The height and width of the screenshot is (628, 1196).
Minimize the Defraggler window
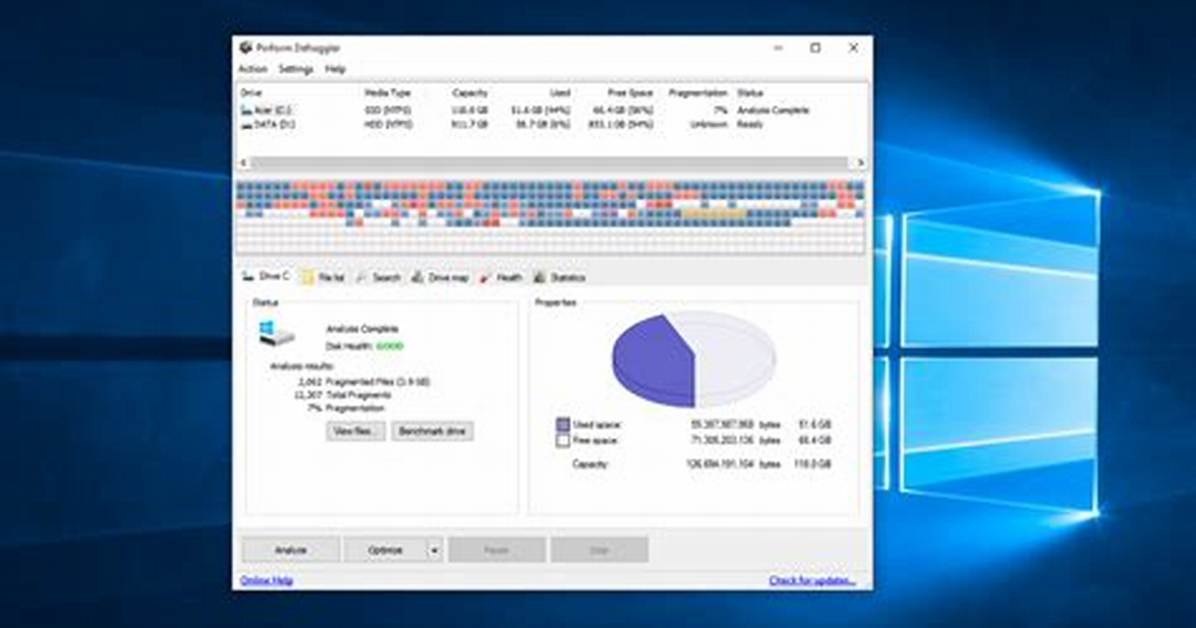(x=778, y=47)
